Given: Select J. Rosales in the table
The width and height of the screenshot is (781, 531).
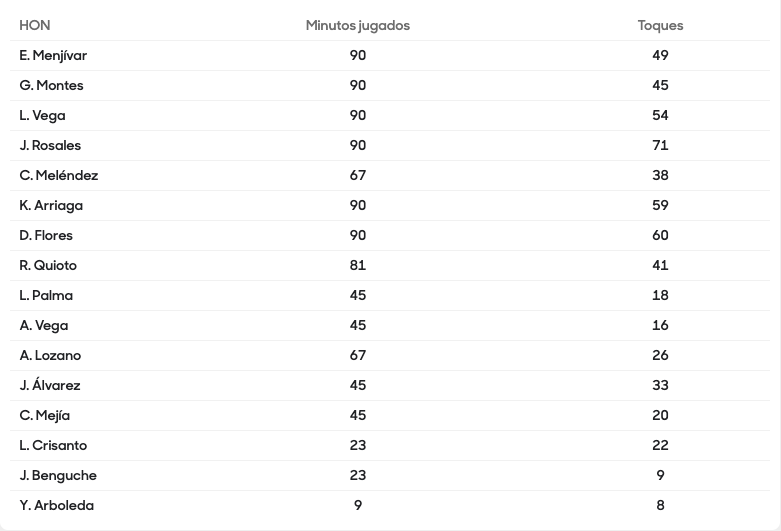Looking at the screenshot, I should 50,145.
